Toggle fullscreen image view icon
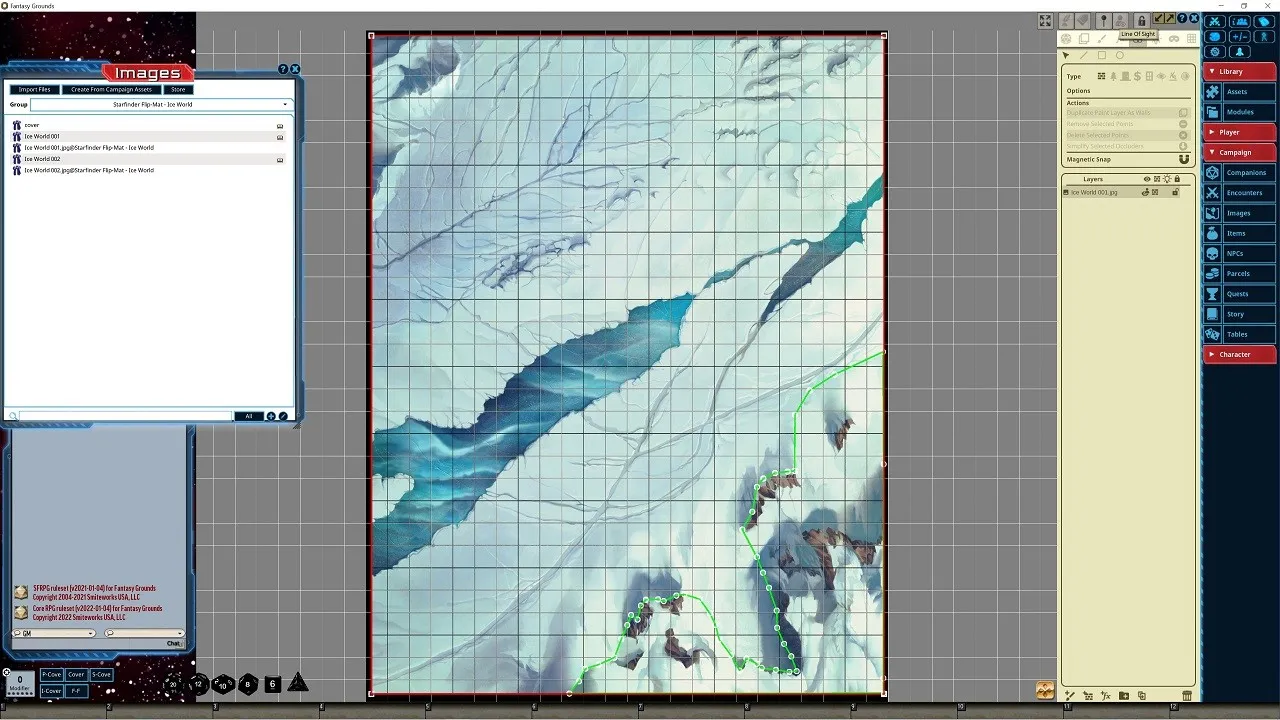Screen dimensions: 1280x720 click(x=1045, y=20)
